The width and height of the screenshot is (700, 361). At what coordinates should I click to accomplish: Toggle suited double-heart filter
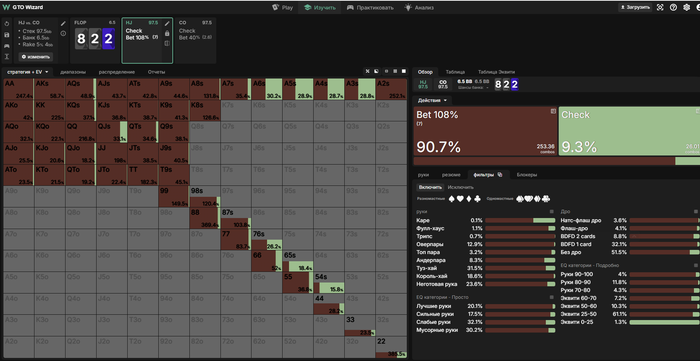pos(529,199)
